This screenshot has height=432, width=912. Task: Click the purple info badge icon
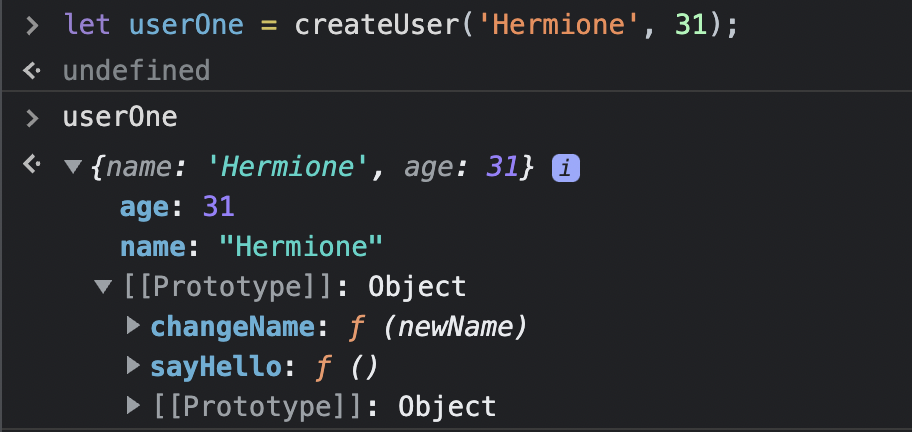pos(565,169)
